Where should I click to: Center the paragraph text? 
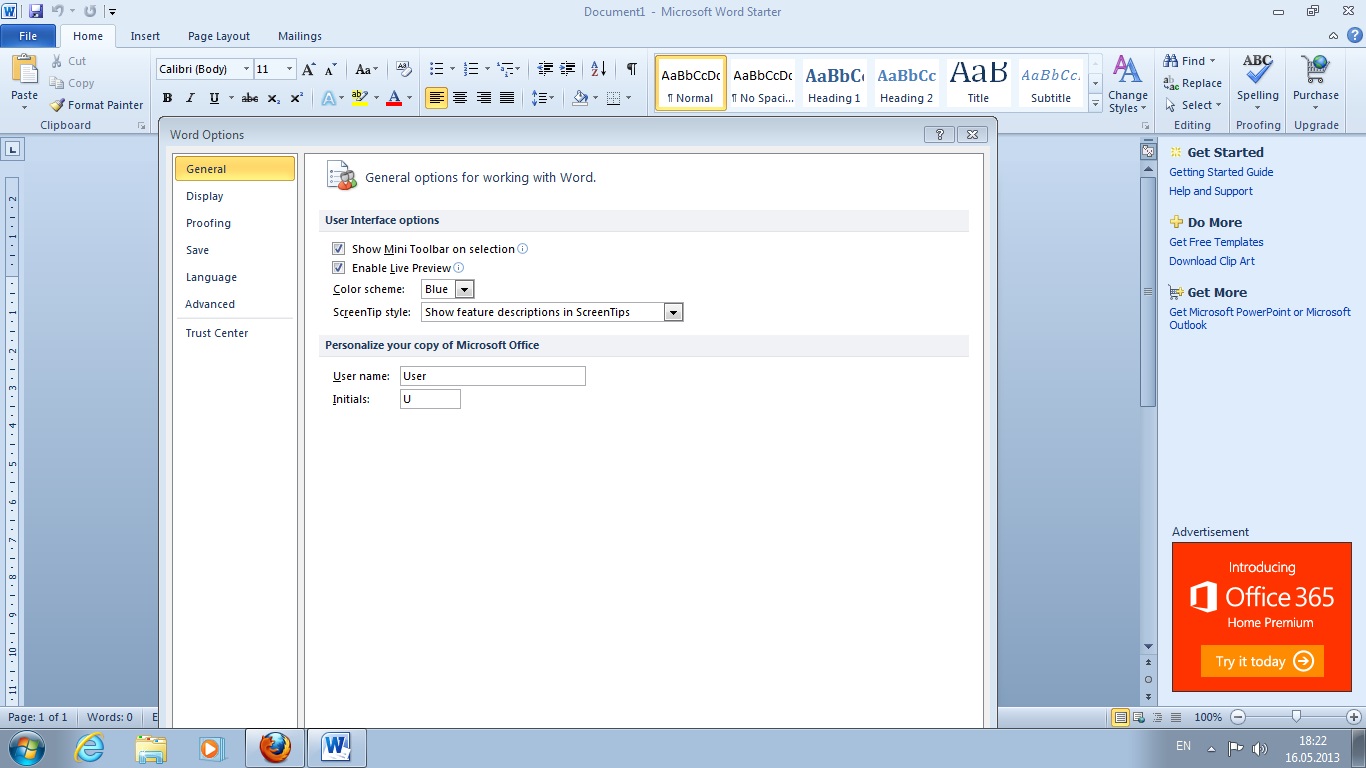(460, 98)
